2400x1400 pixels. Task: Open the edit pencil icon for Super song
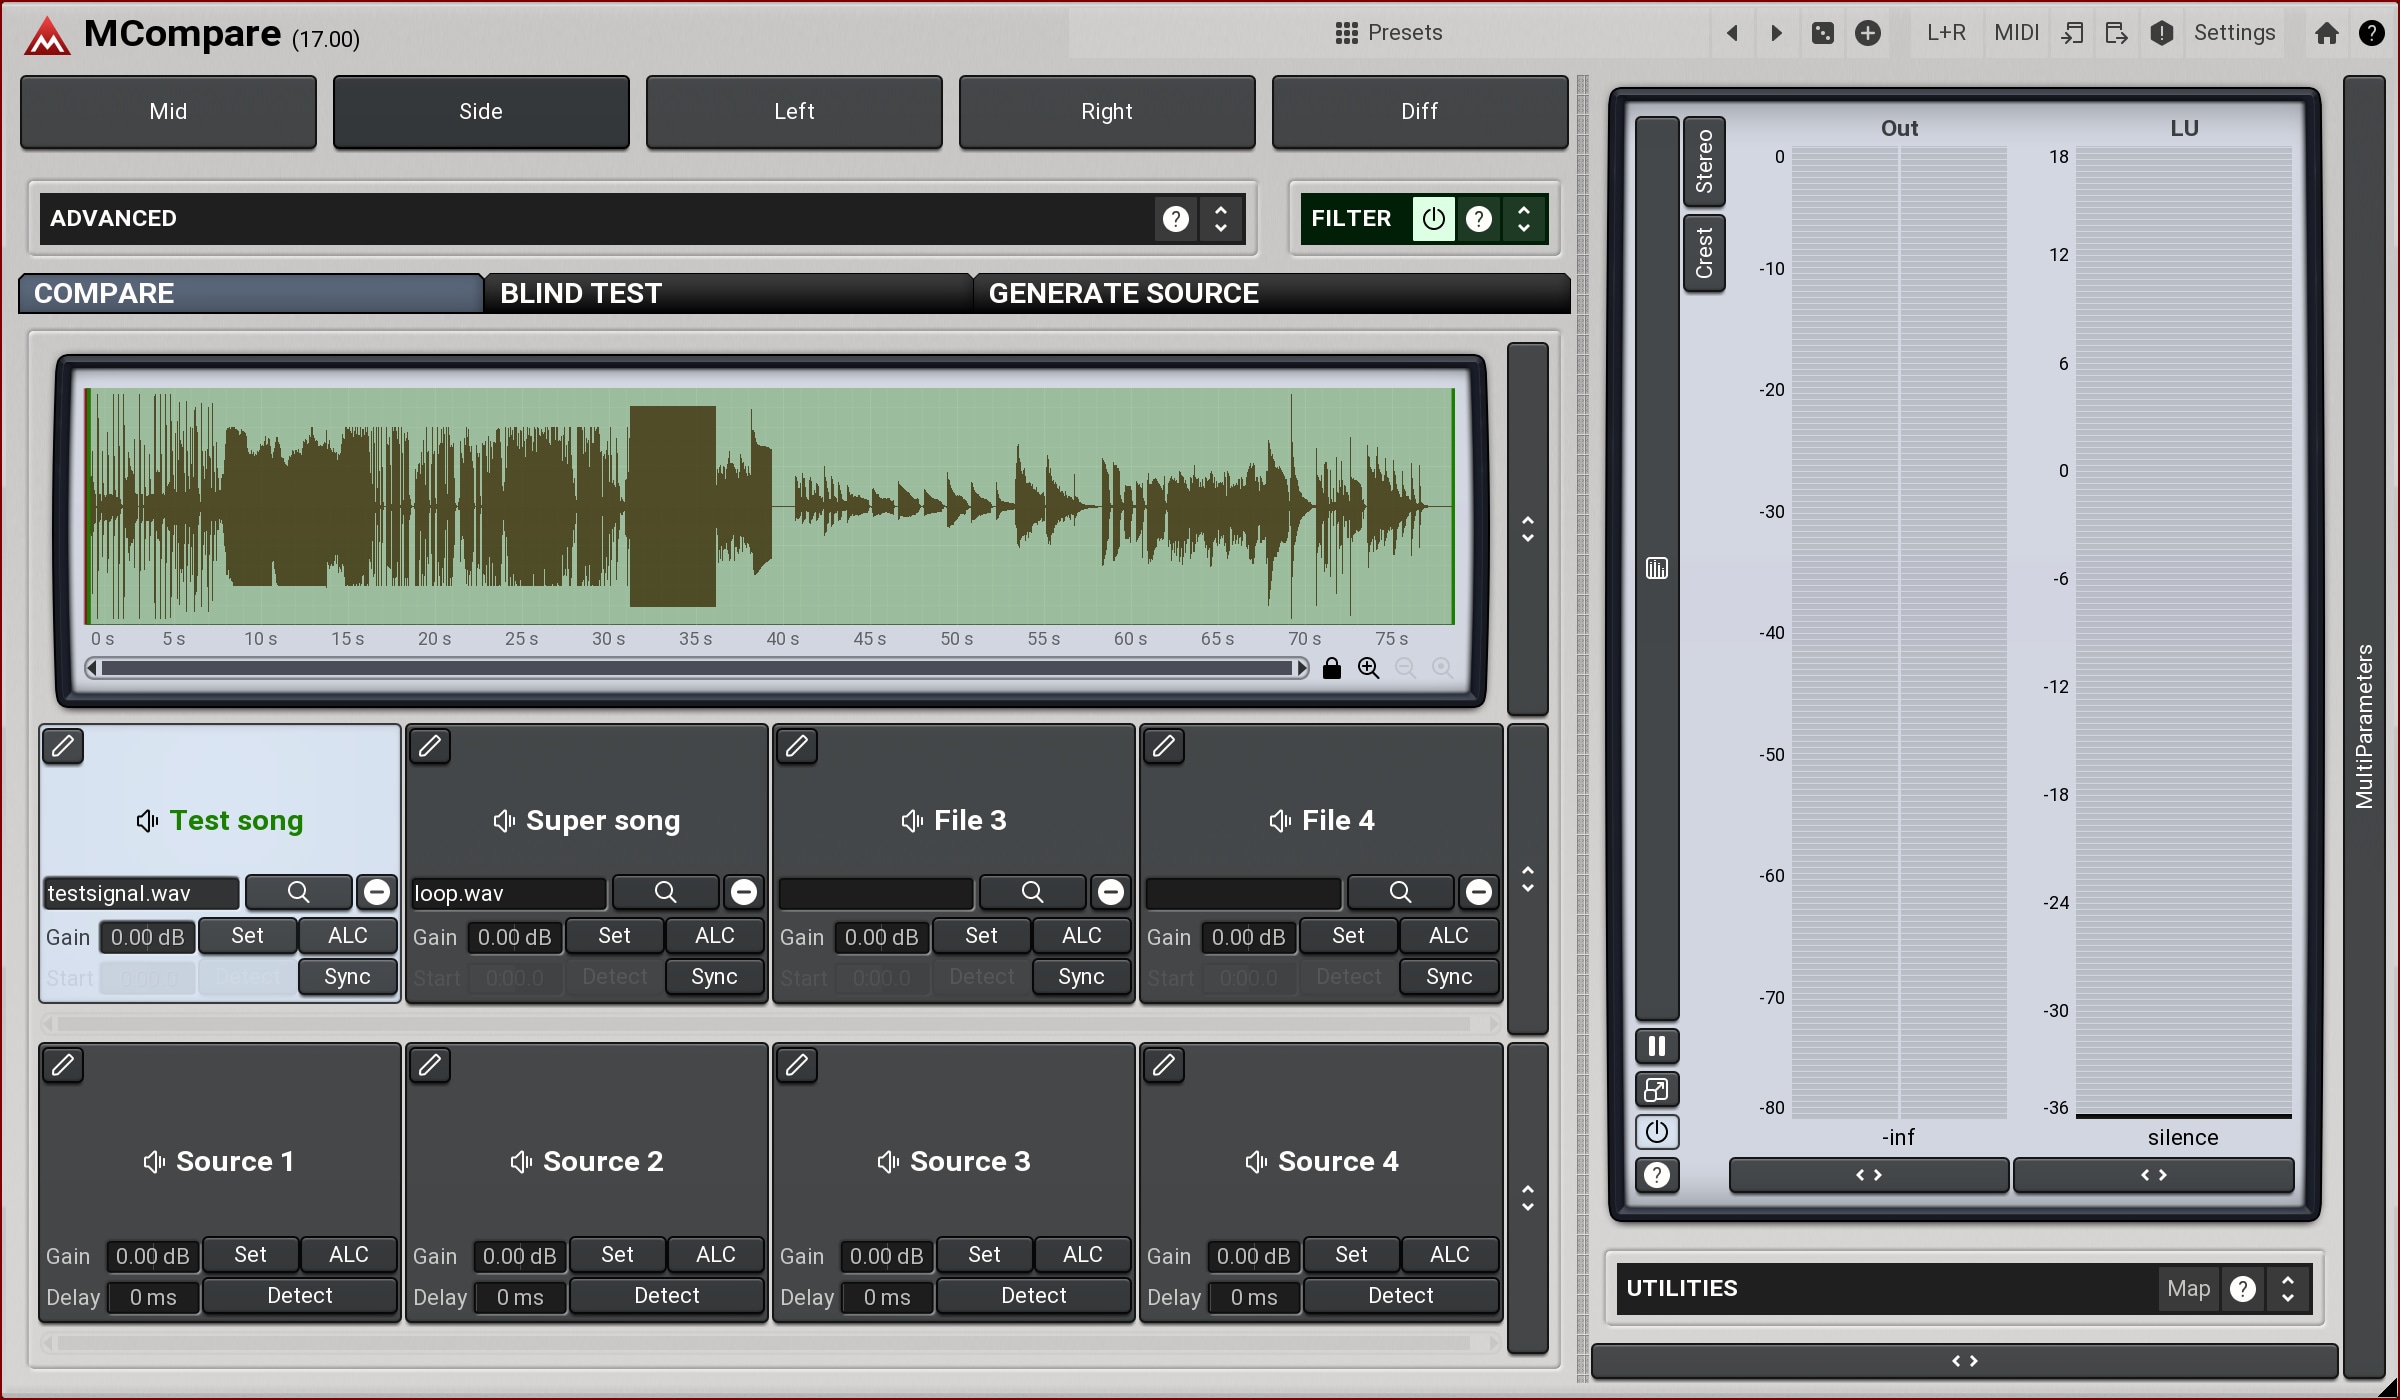pyautogui.click(x=430, y=746)
